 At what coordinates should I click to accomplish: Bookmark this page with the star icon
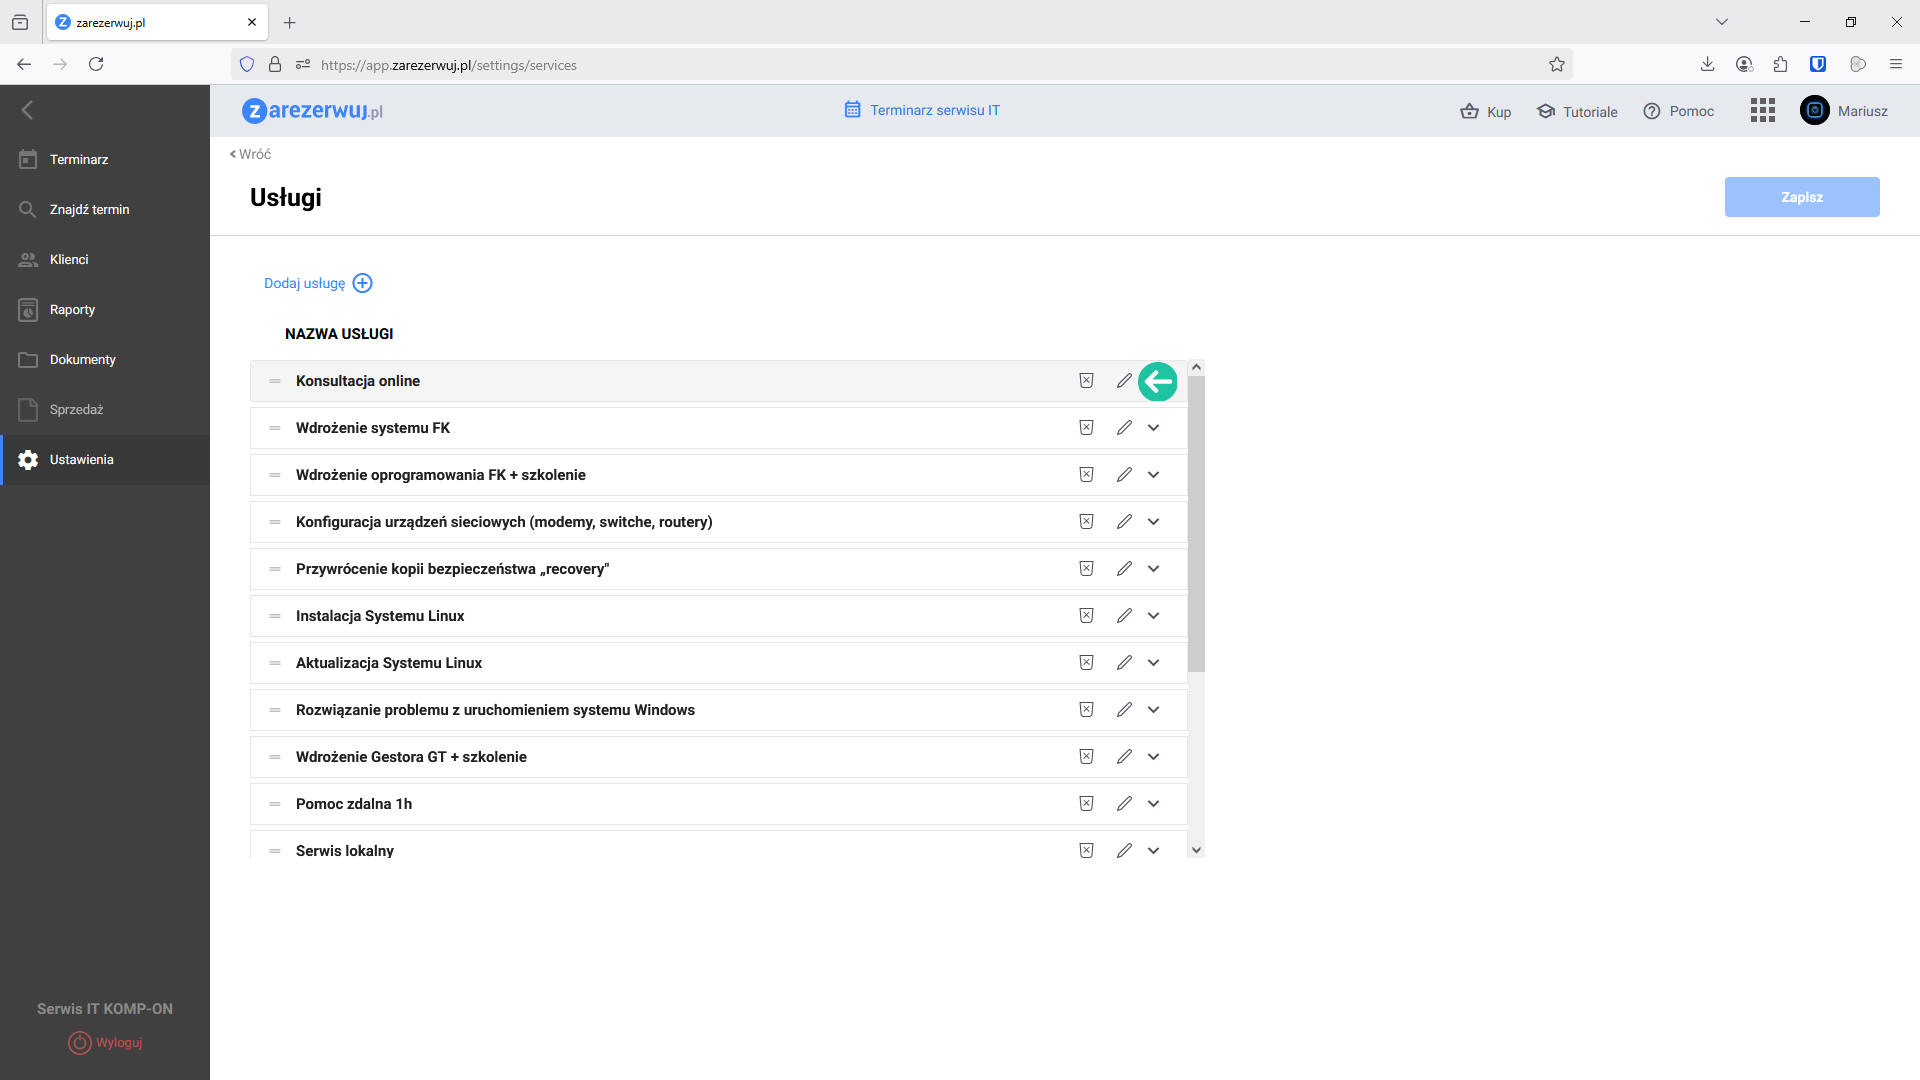[x=1557, y=65]
